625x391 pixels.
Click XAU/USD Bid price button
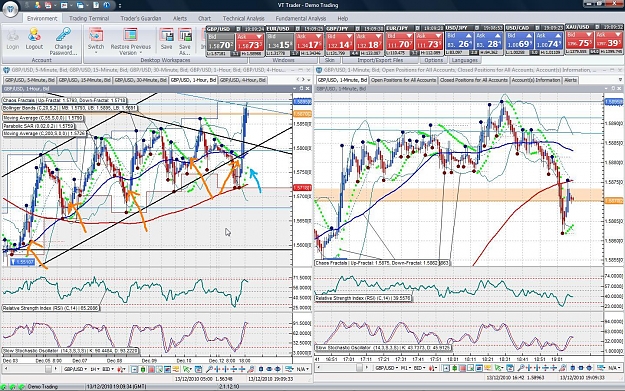[x=579, y=41]
